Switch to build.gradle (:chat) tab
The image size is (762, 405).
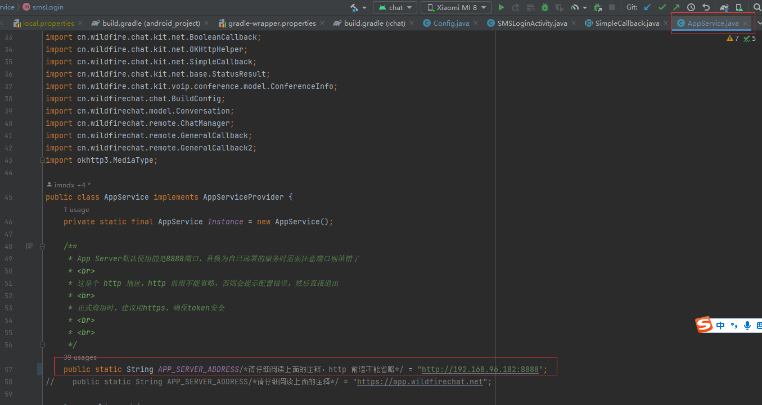(x=373, y=23)
